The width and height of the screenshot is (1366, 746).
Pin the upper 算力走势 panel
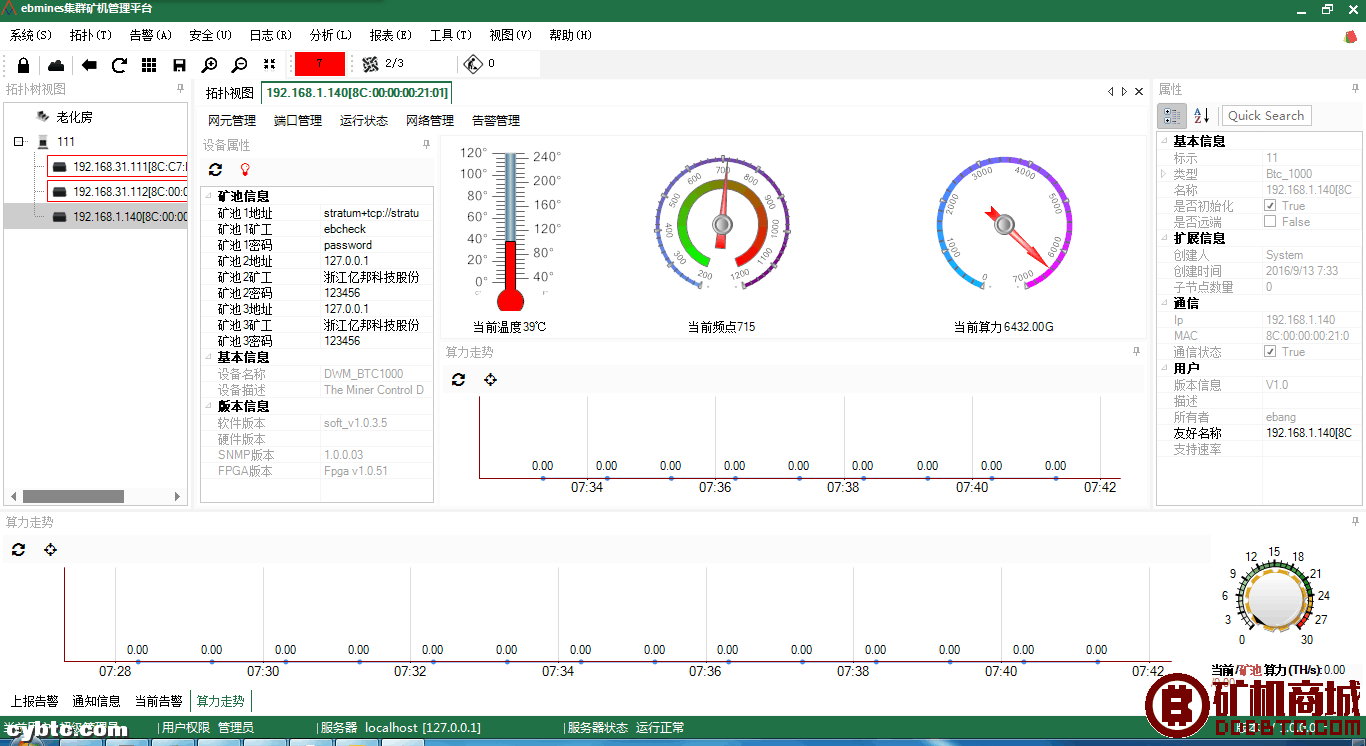1136,352
